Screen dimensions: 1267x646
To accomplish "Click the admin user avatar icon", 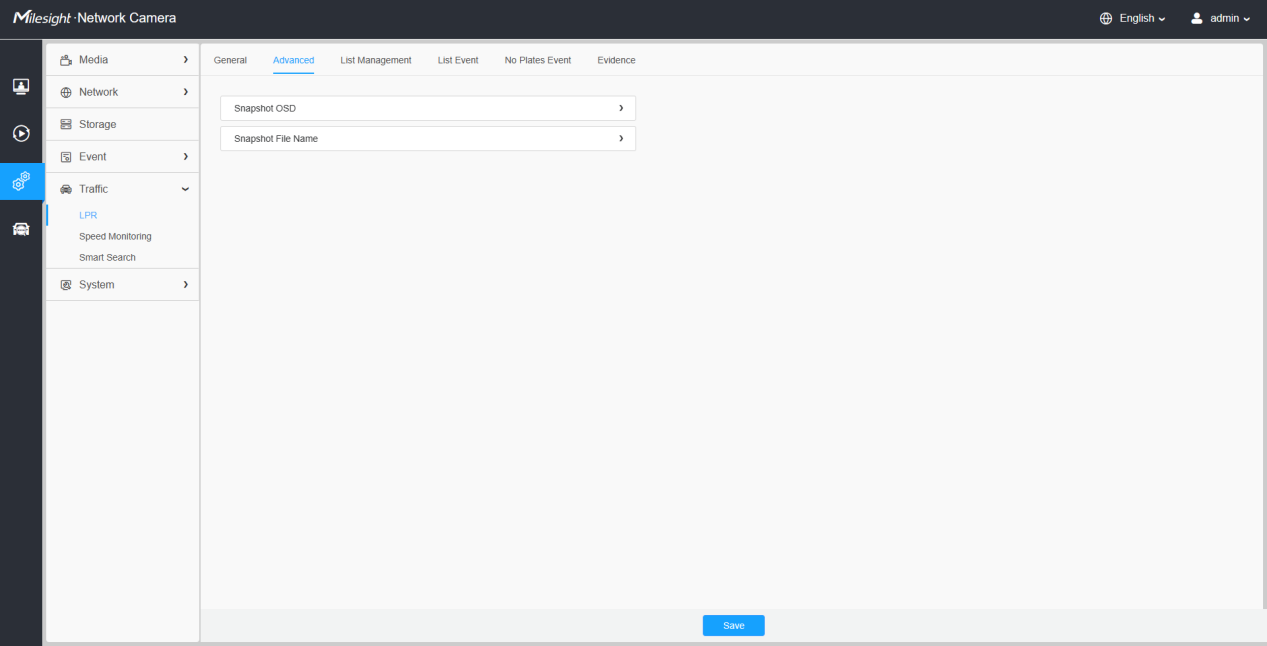I will (x=1196, y=18).
